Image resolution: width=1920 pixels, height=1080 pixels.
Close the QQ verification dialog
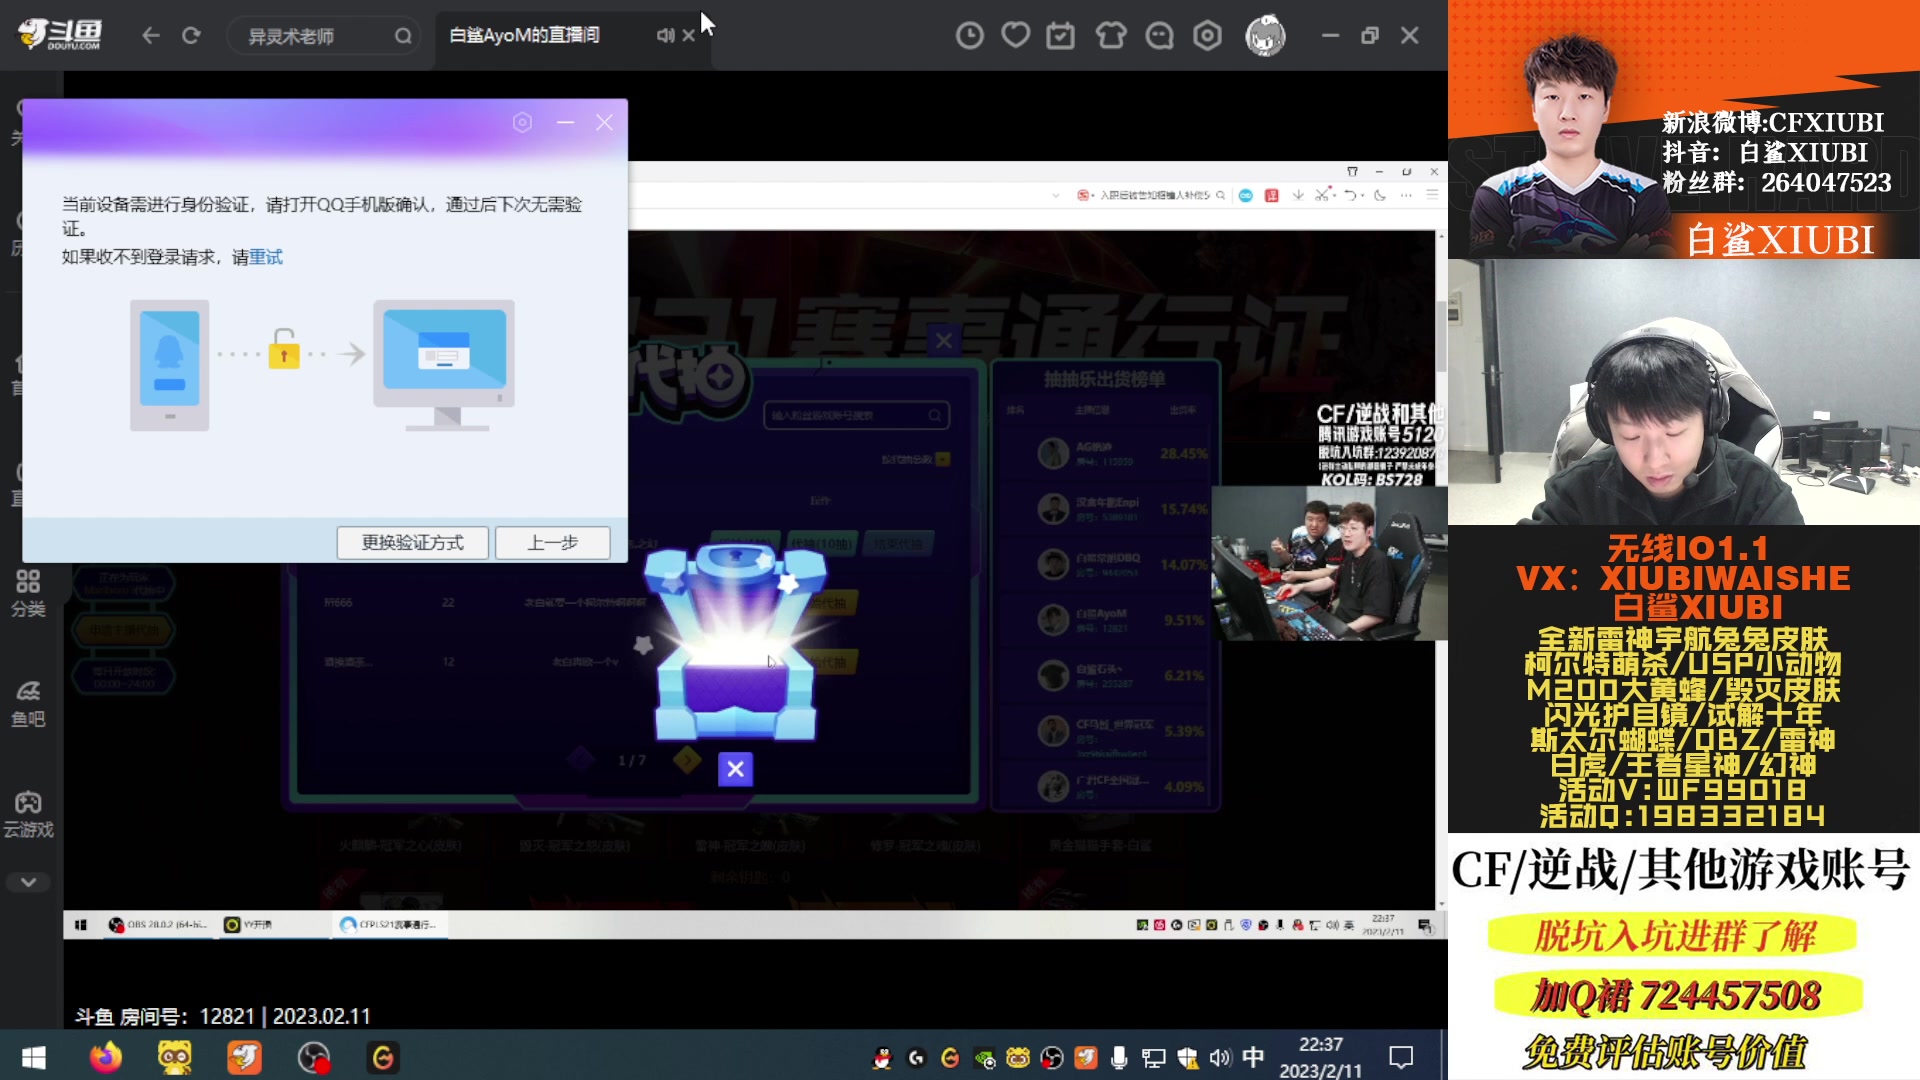click(x=604, y=122)
